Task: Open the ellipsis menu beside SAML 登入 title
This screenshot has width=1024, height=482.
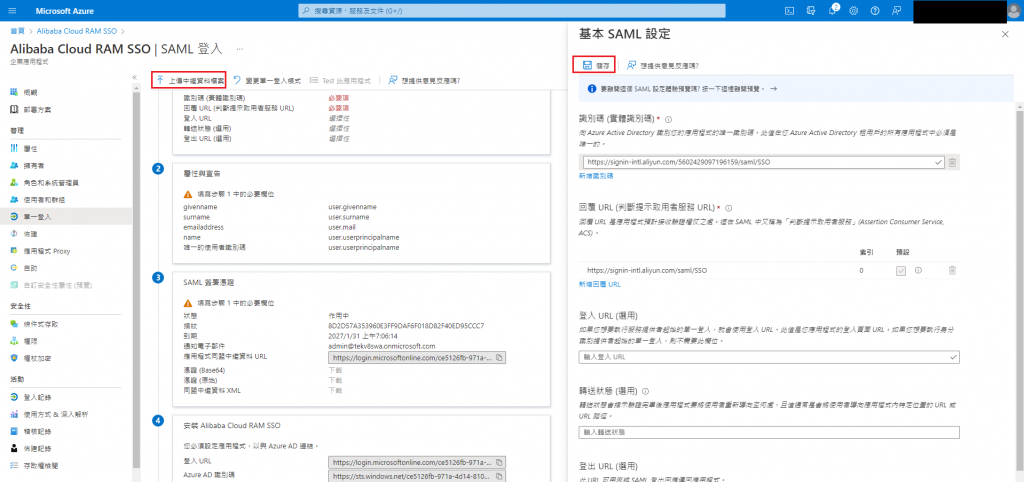Action: point(240,49)
